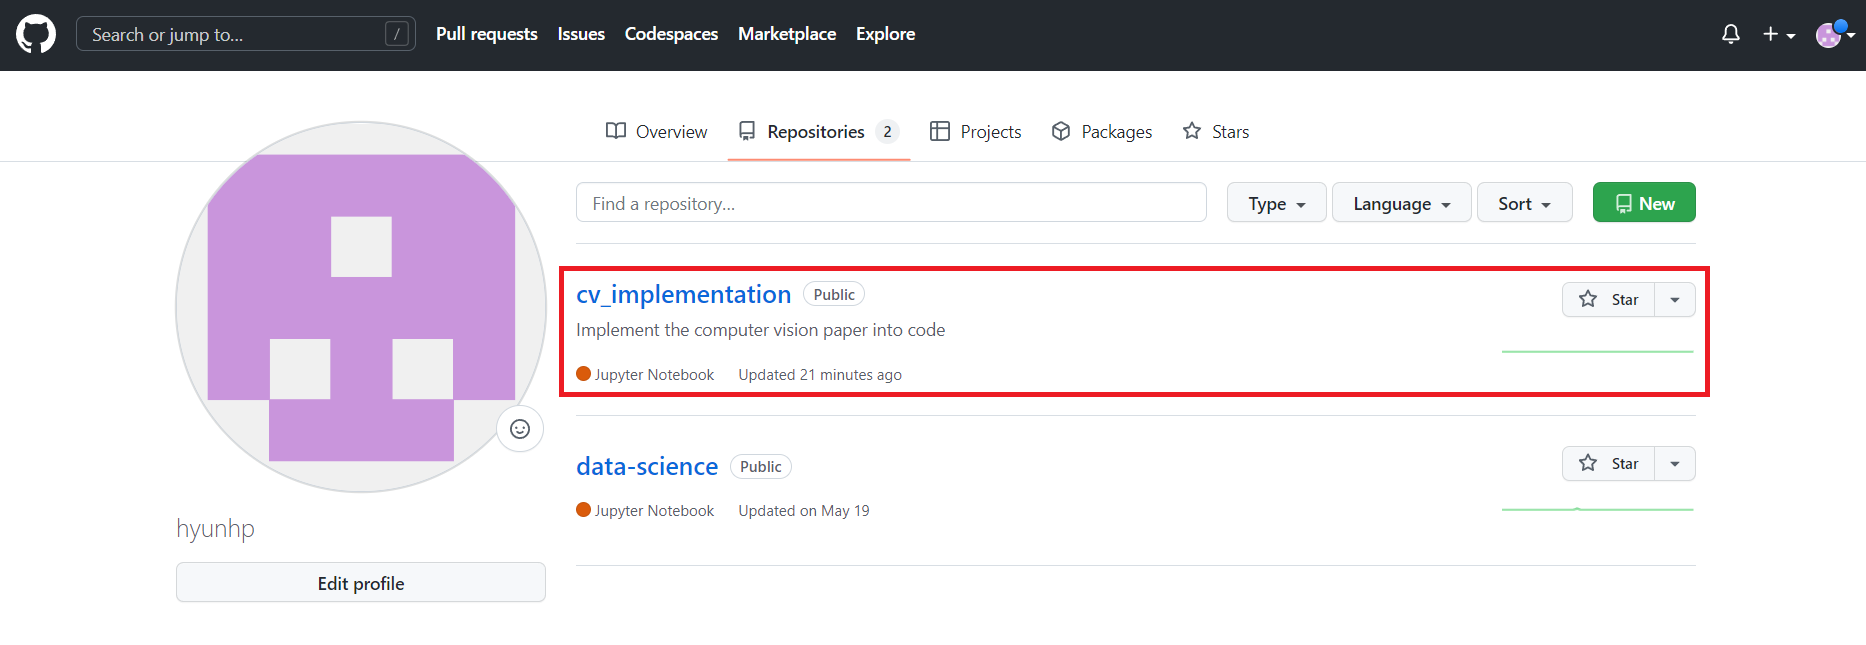Open the Sort dropdown

pyautogui.click(x=1524, y=203)
